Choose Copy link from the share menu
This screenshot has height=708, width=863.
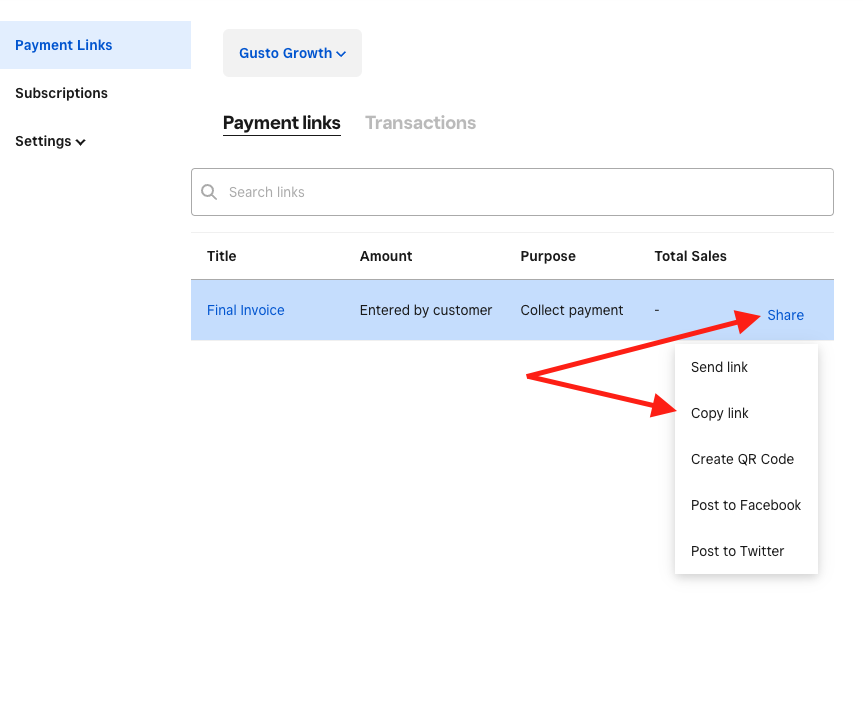746,413
